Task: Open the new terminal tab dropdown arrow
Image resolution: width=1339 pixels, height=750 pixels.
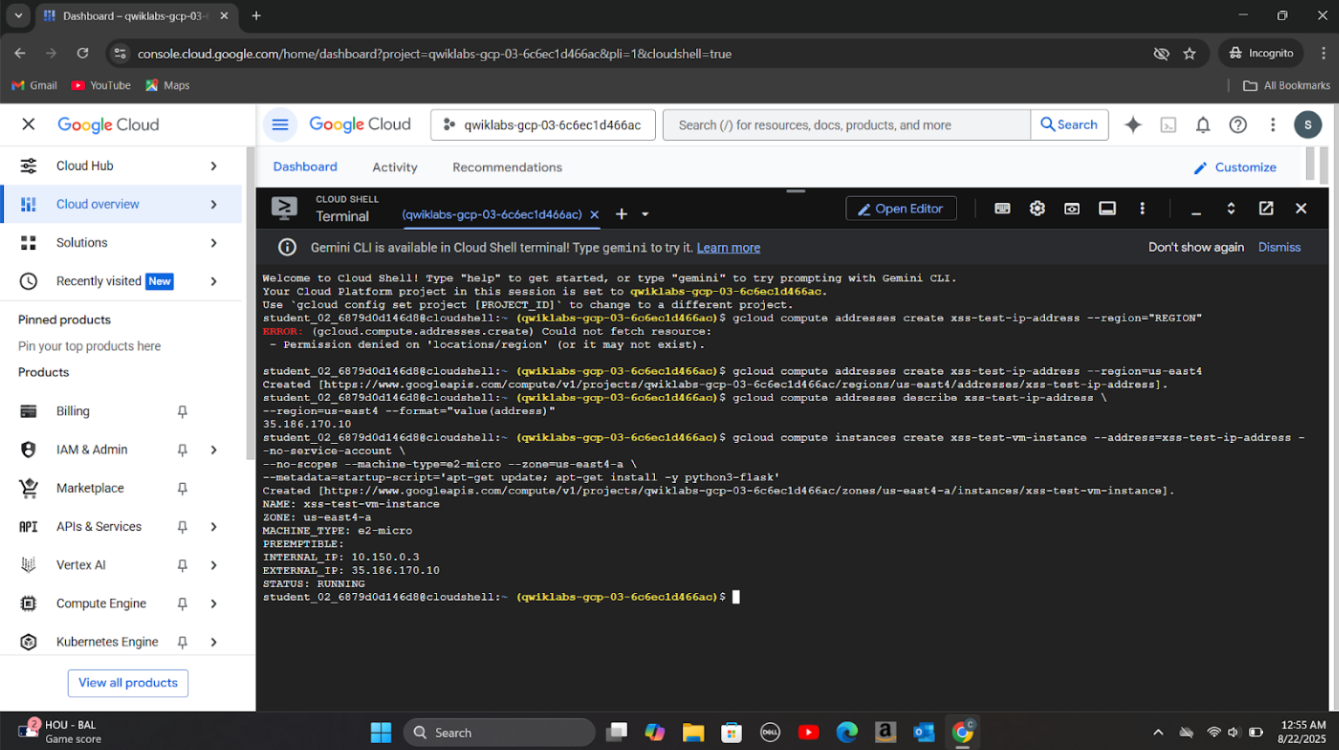Action: click(645, 214)
